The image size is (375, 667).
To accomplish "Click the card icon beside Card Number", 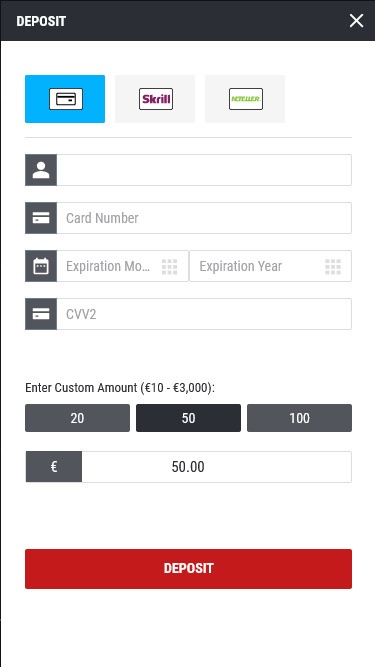I will (41, 218).
